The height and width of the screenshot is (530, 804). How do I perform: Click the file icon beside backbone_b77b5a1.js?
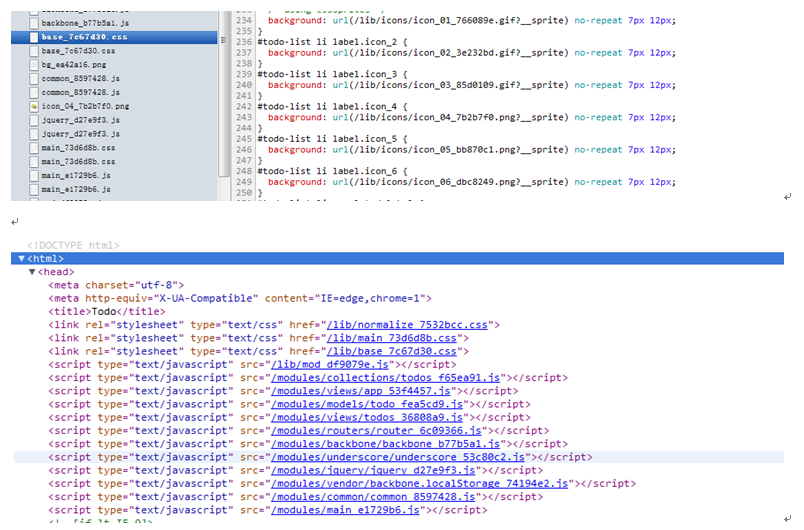coord(34,23)
